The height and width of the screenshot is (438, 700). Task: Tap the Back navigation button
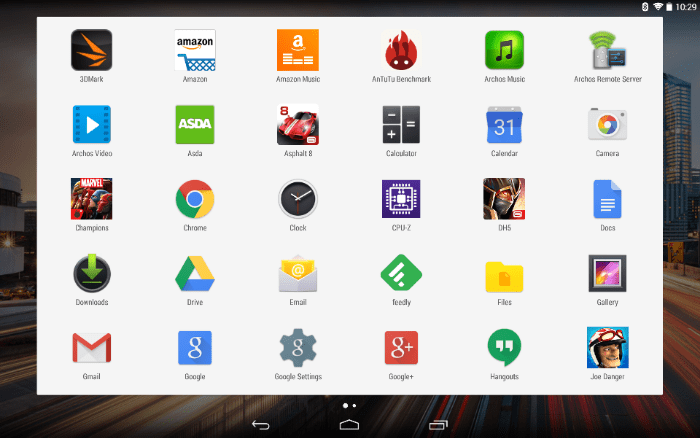point(261,425)
